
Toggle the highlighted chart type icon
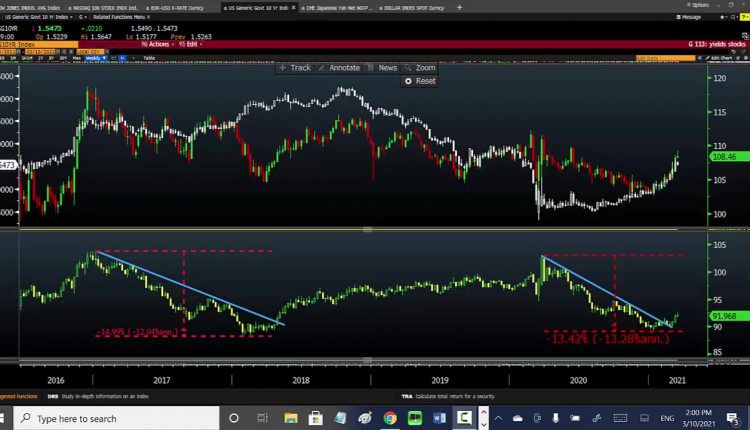123,58
